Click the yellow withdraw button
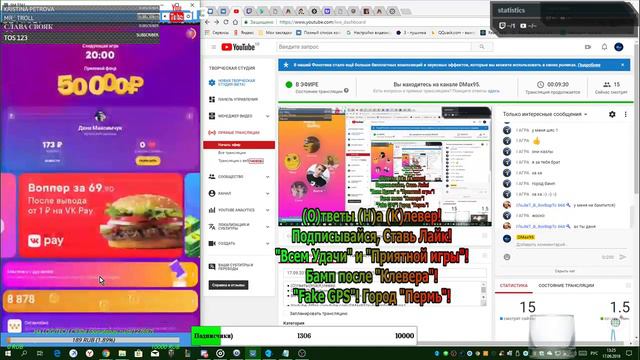640x360 pixels. point(148,161)
